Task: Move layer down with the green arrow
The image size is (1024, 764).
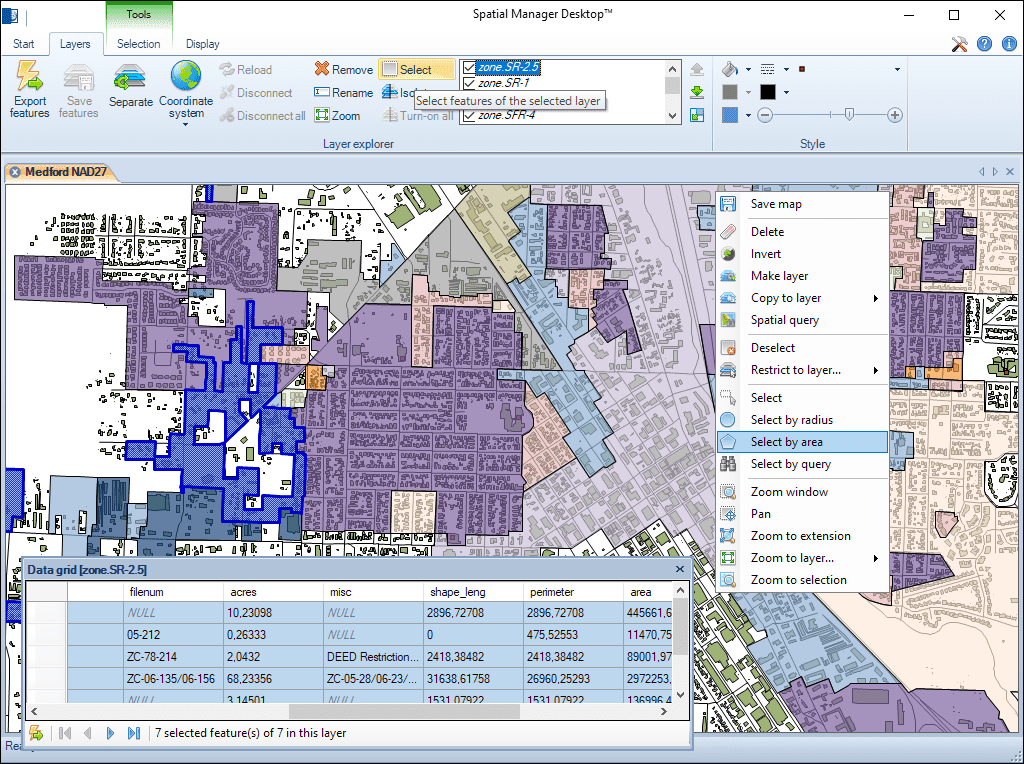Action: pyautogui.click(x=697, y=92)
